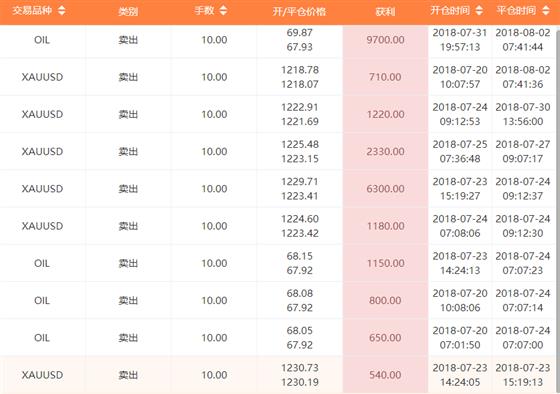The height and width of the screenshot is (394, 560).
Task: Select the row with profit 6300.00
Action: click(280, 189)
